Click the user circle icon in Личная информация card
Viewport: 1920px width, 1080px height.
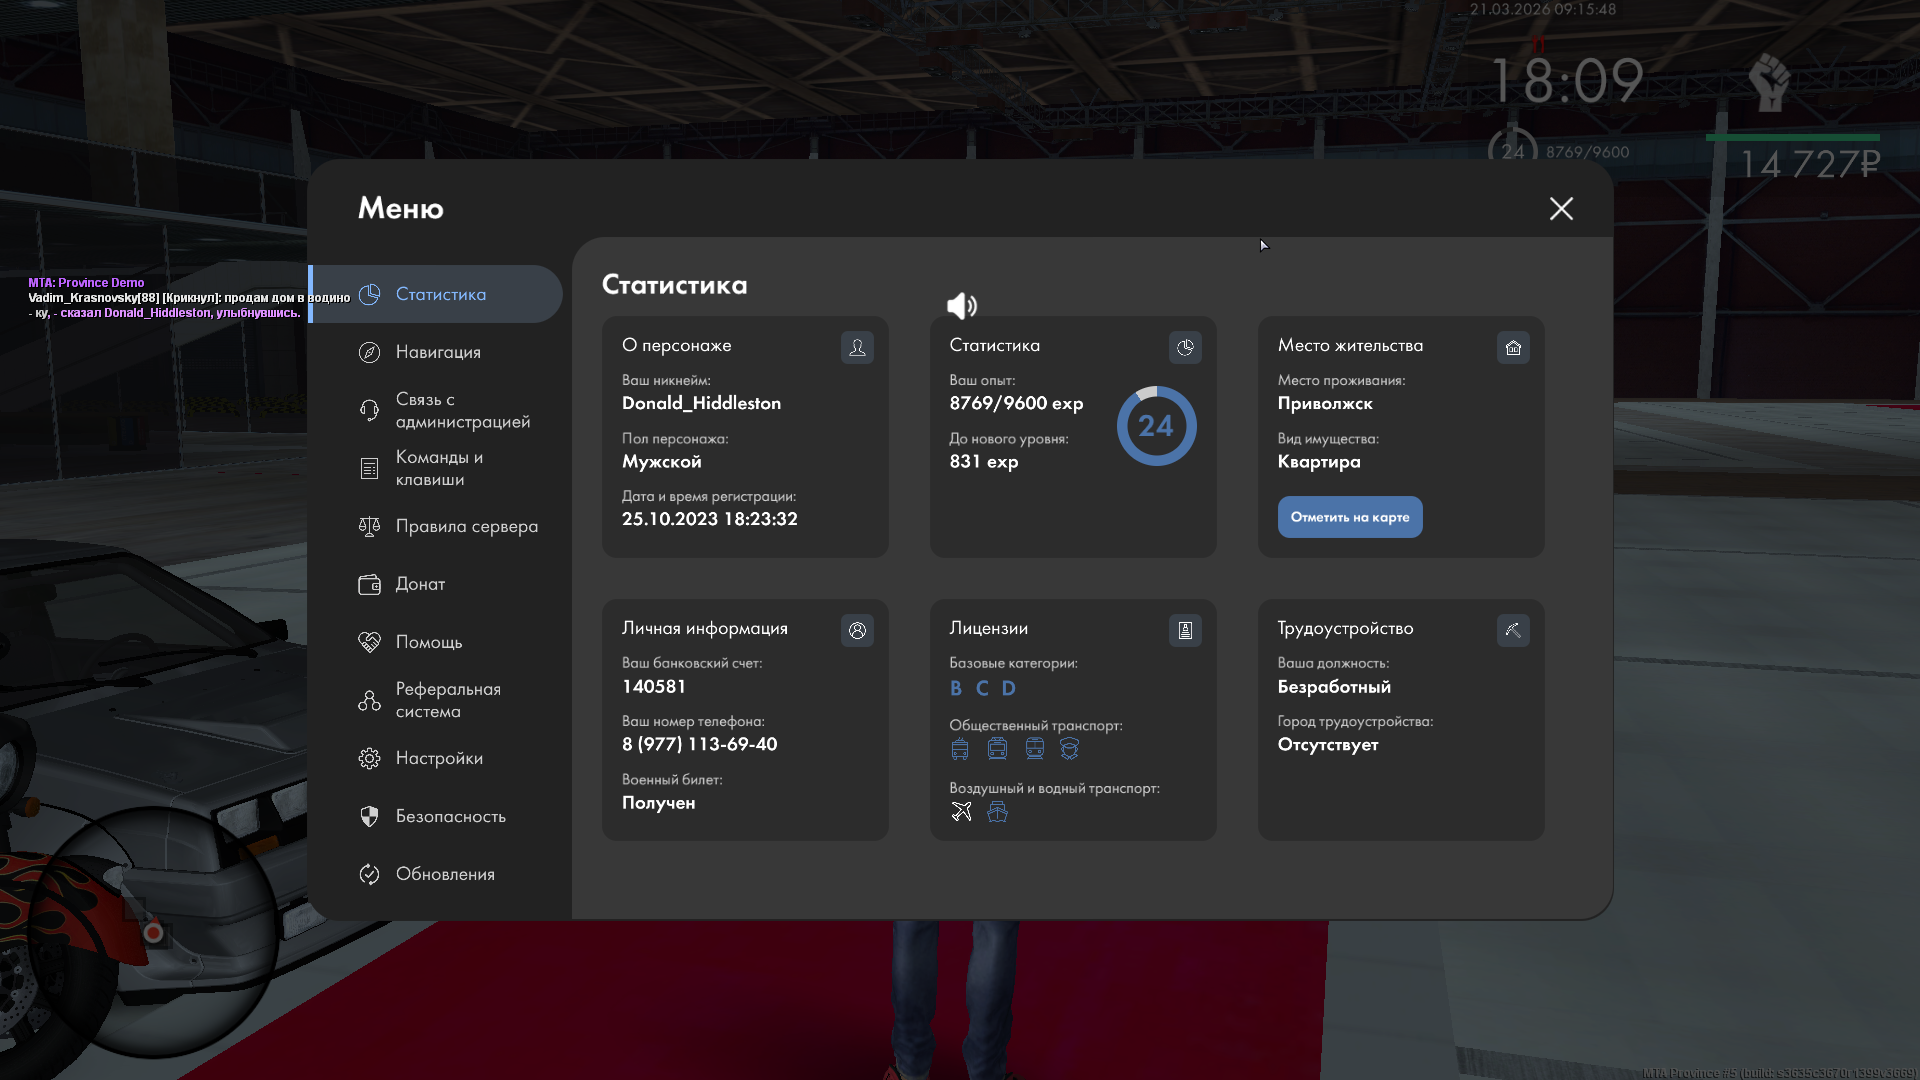click(857, 630)
